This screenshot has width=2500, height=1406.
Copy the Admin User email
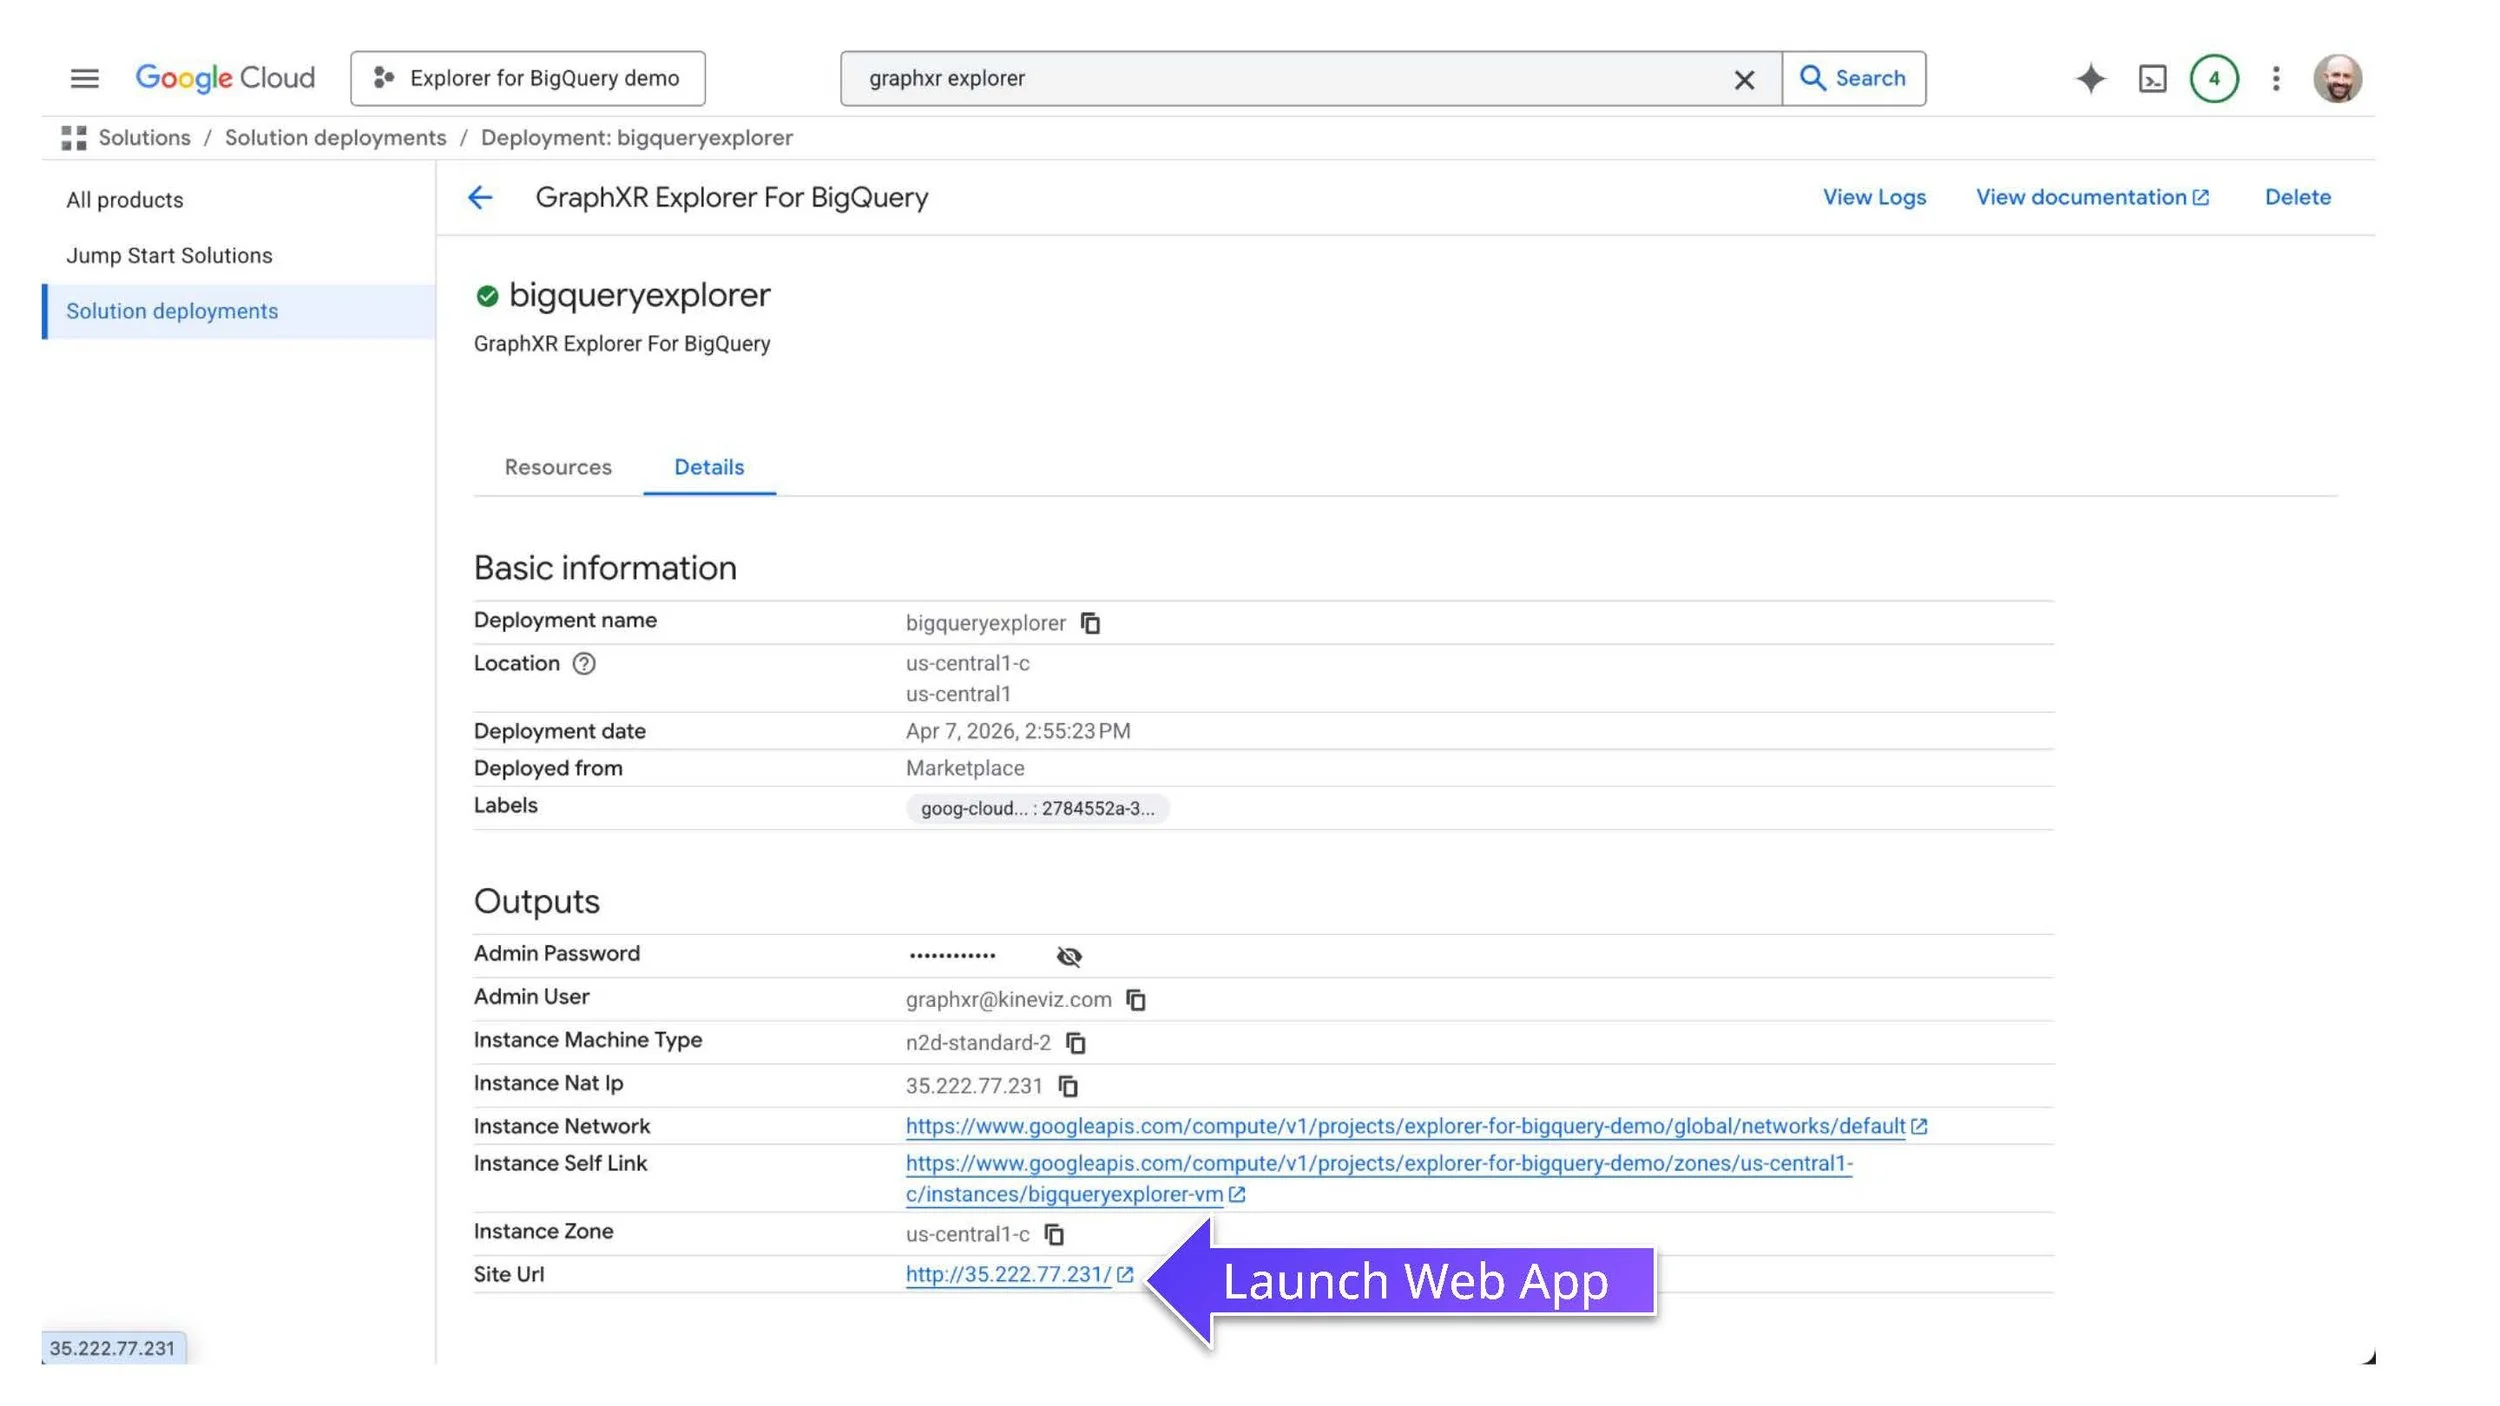pos(1136,999)
